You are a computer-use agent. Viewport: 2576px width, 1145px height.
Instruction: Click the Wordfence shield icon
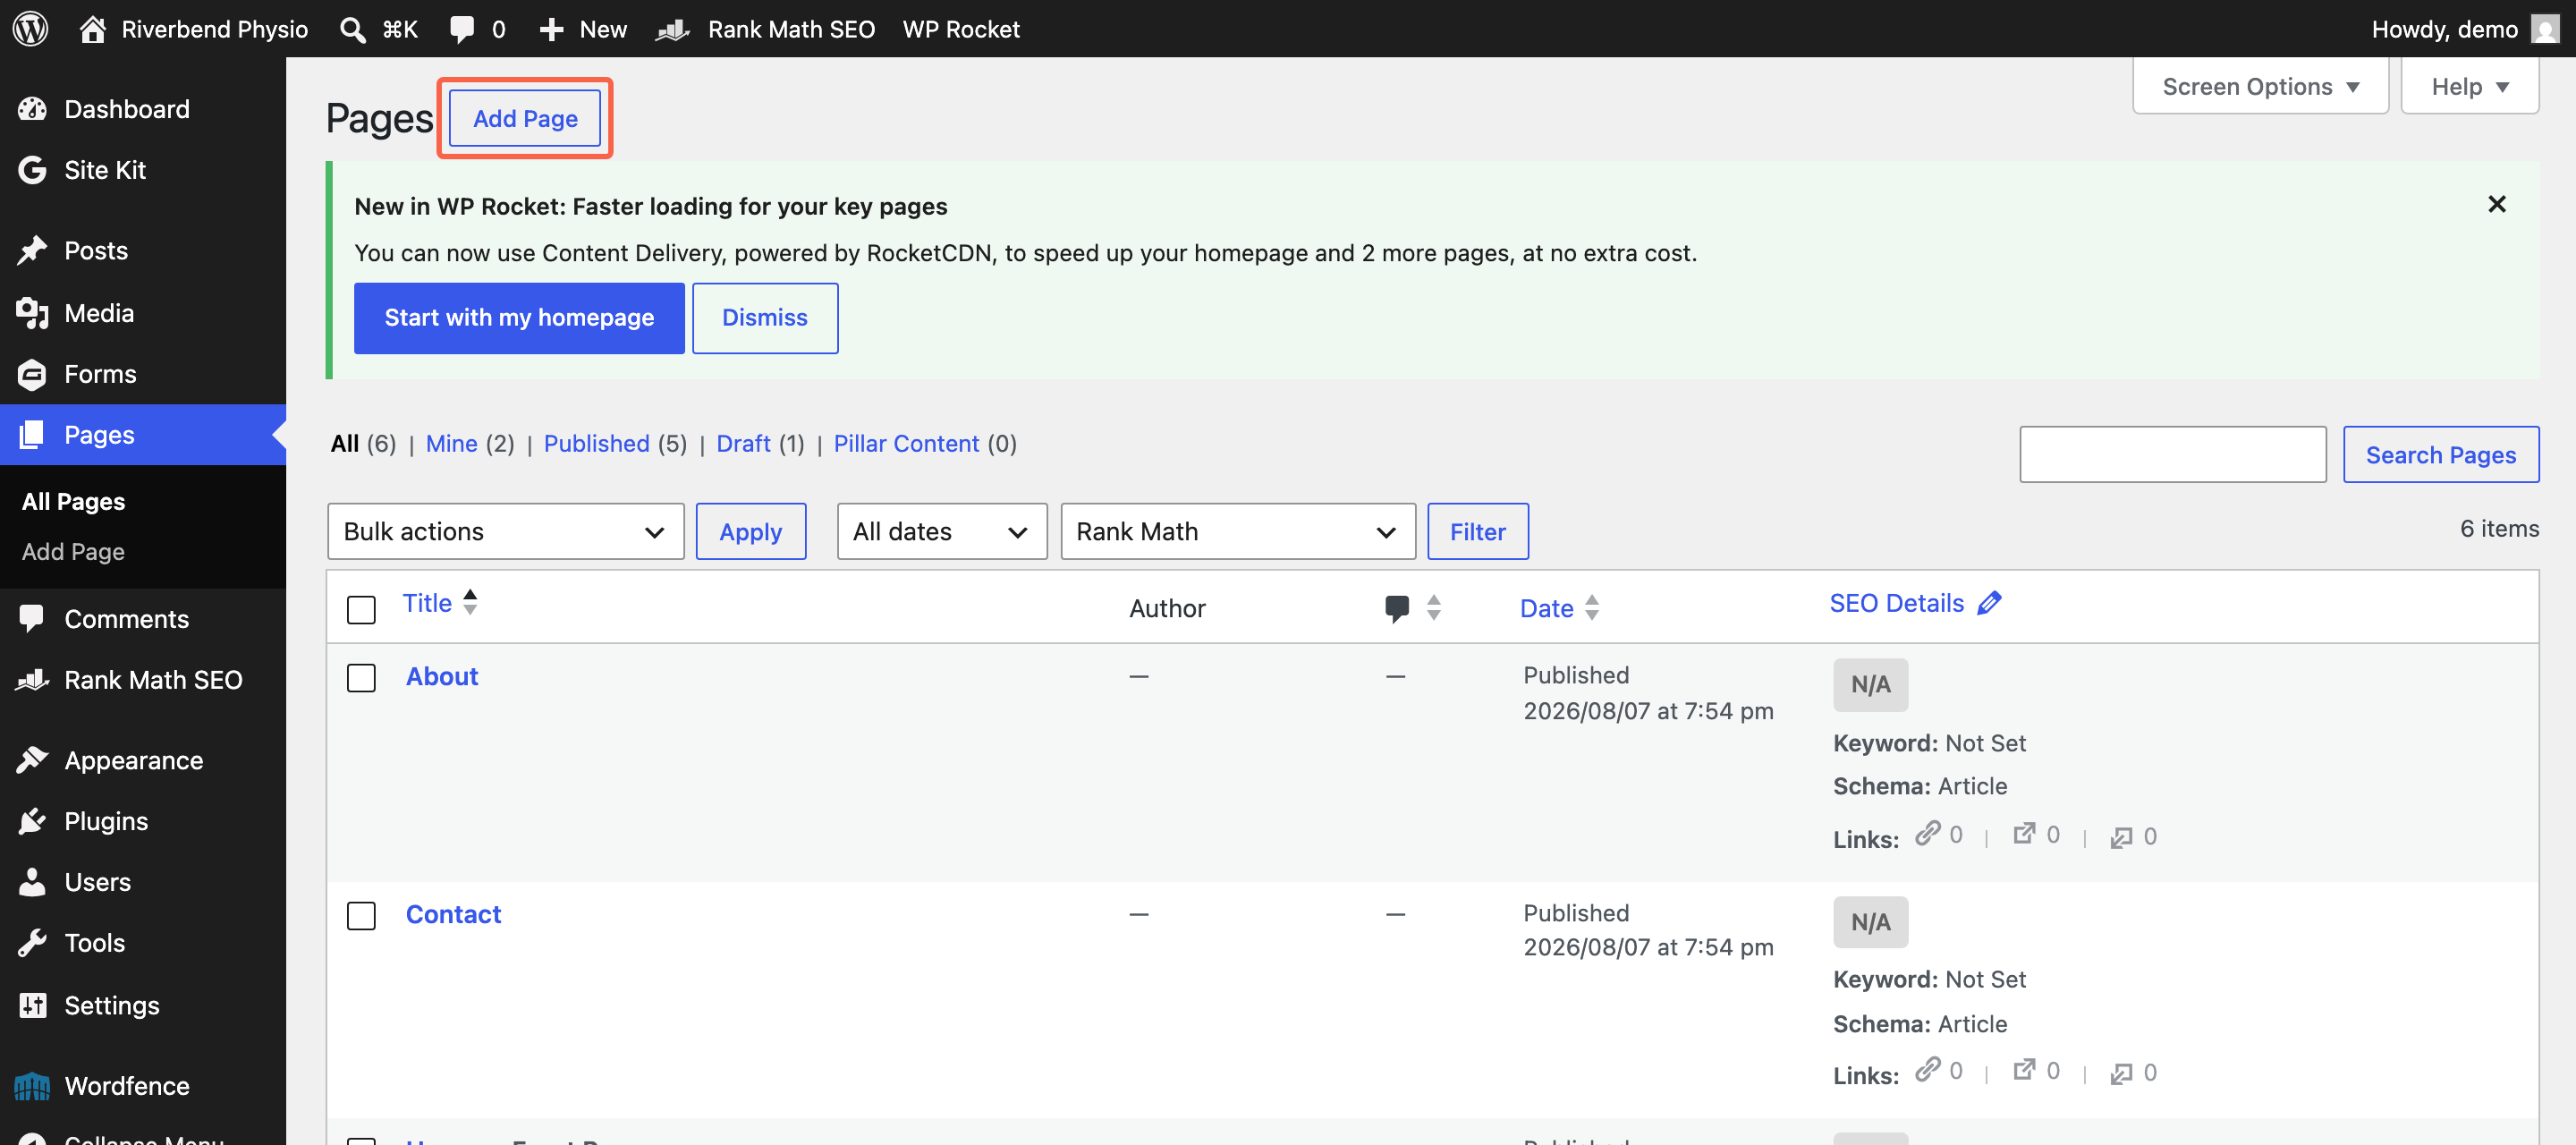tap(32, 1085)
